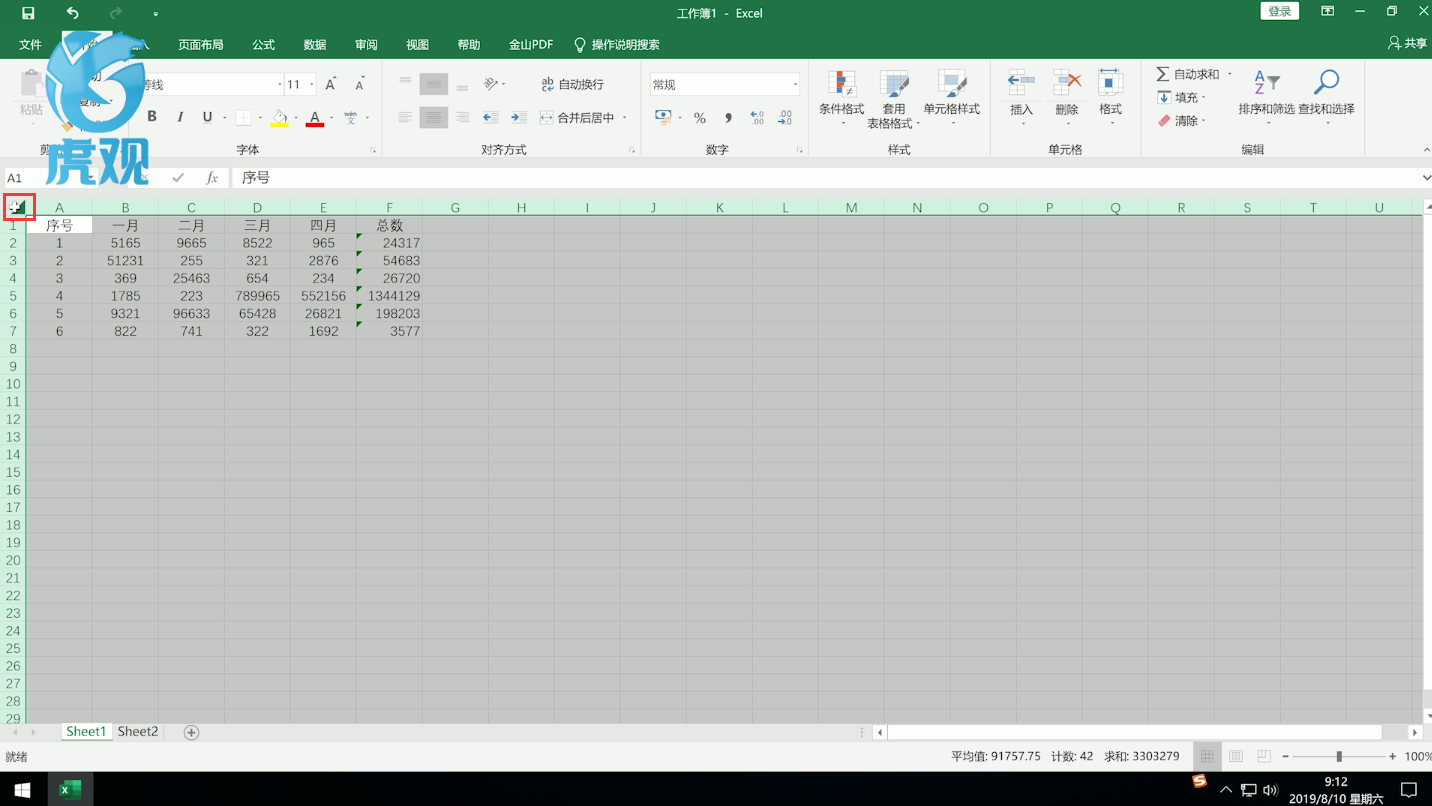Click the 共享 share button
Image resolution: width=1432 pixels, height=806 pixels.
click(1408, 44)
